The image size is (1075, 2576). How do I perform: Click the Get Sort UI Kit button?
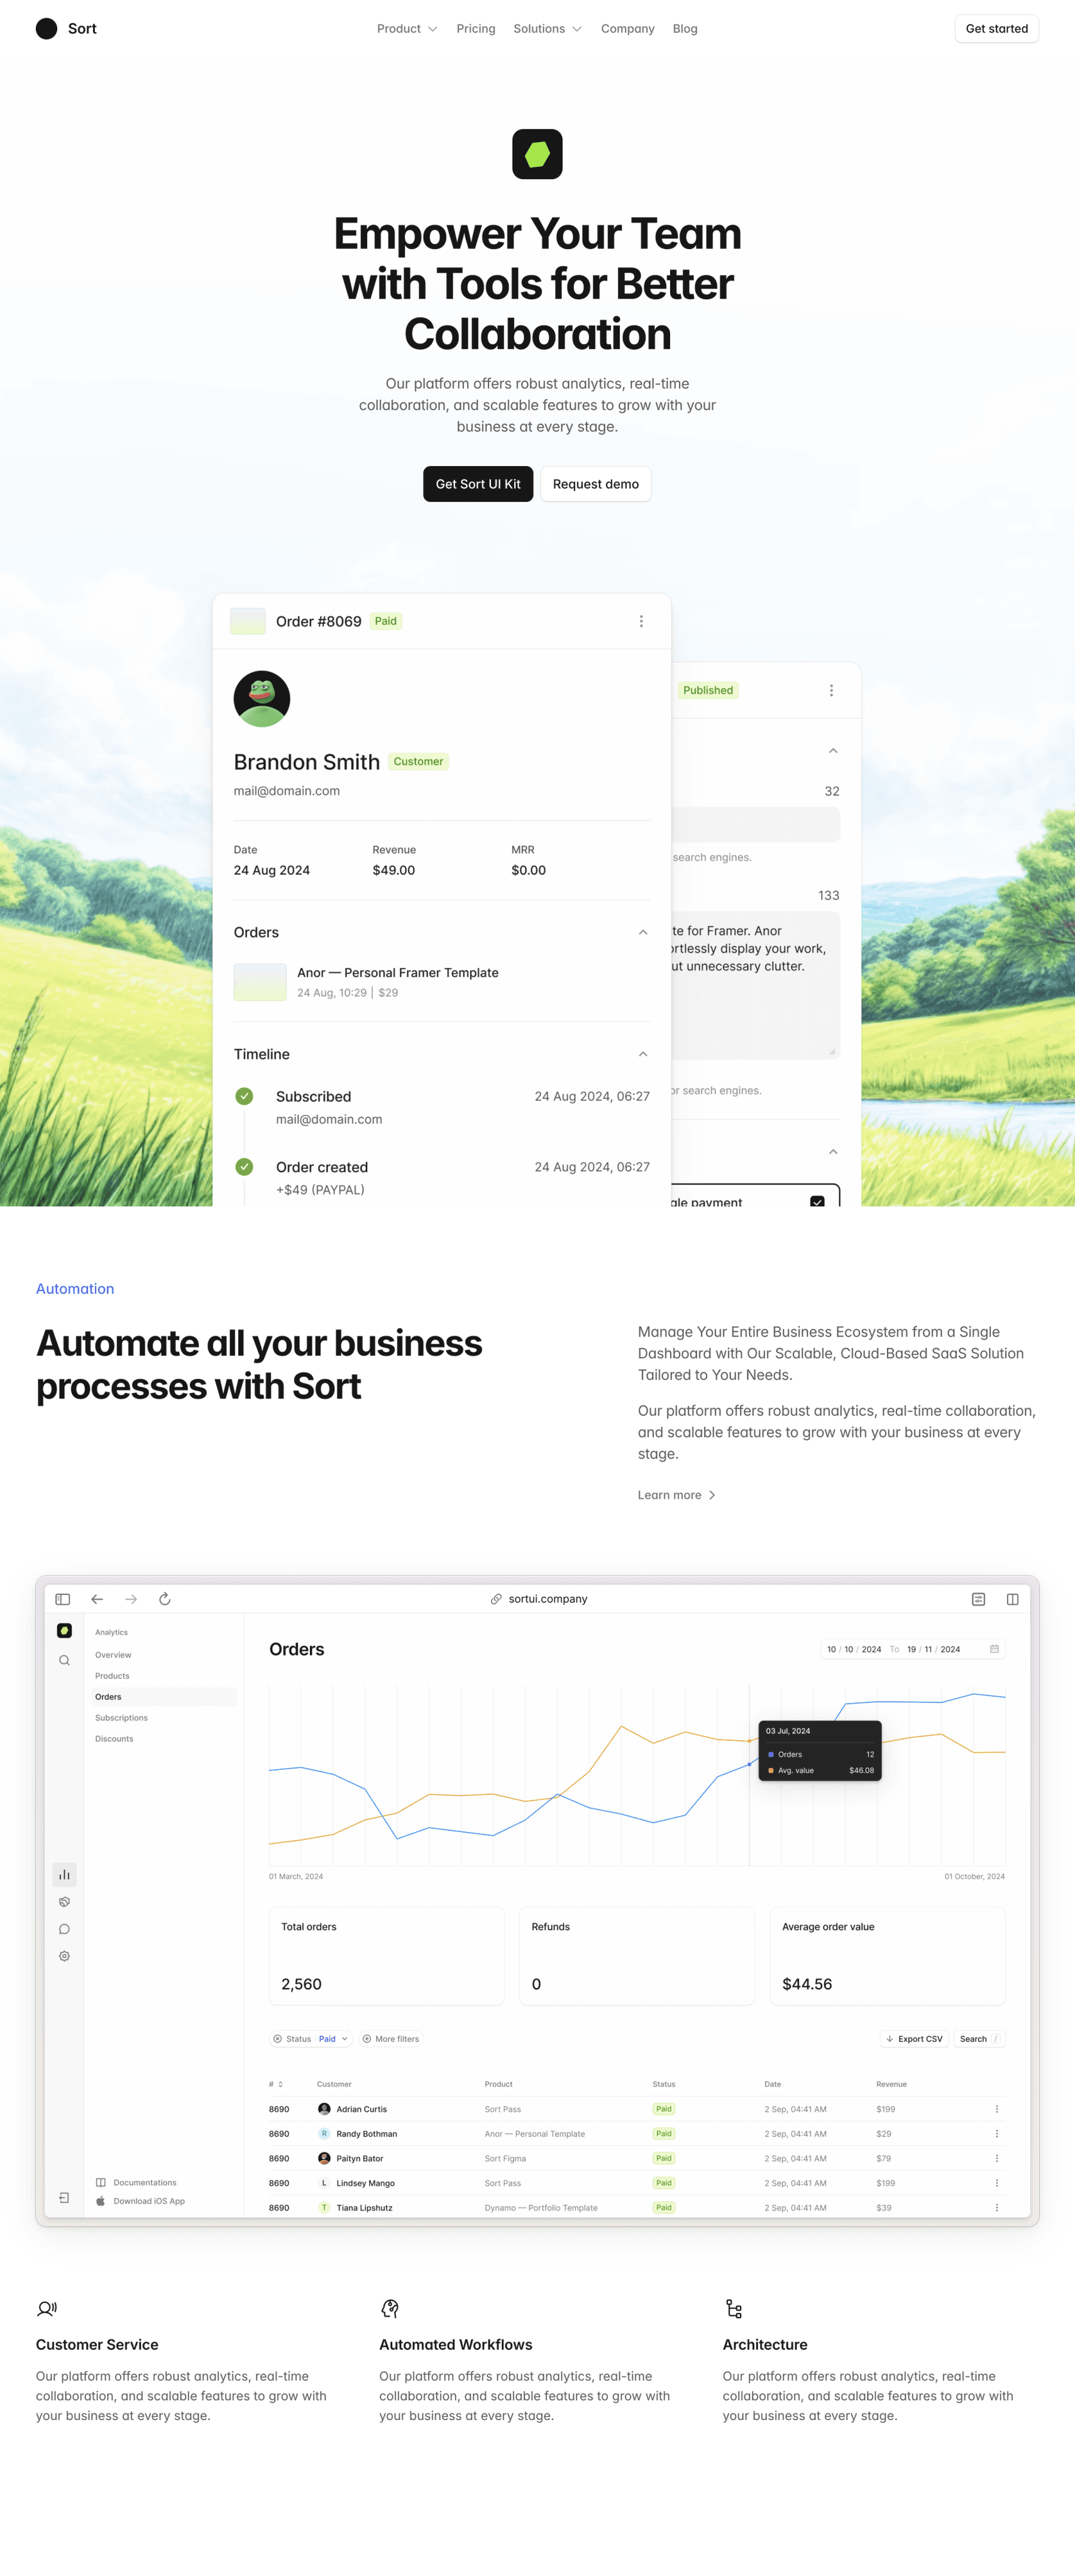point(478,484)
